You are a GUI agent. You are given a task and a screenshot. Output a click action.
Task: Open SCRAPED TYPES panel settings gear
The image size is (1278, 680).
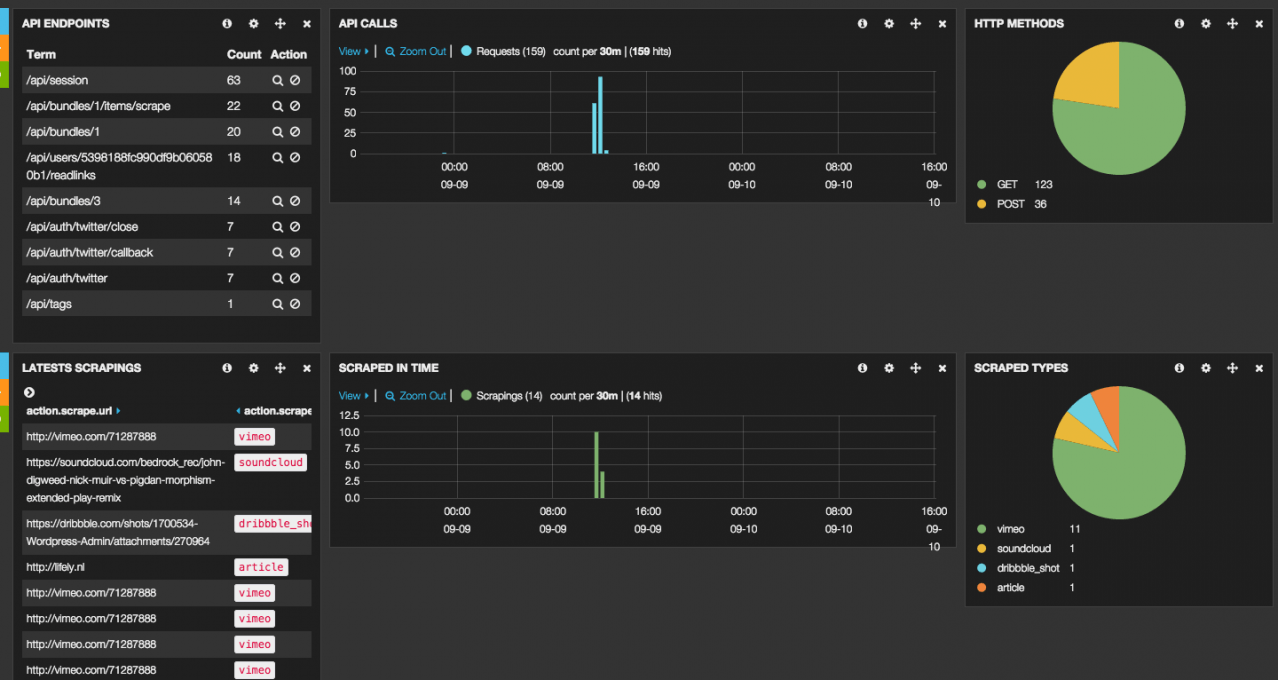tap(1206, 368)
